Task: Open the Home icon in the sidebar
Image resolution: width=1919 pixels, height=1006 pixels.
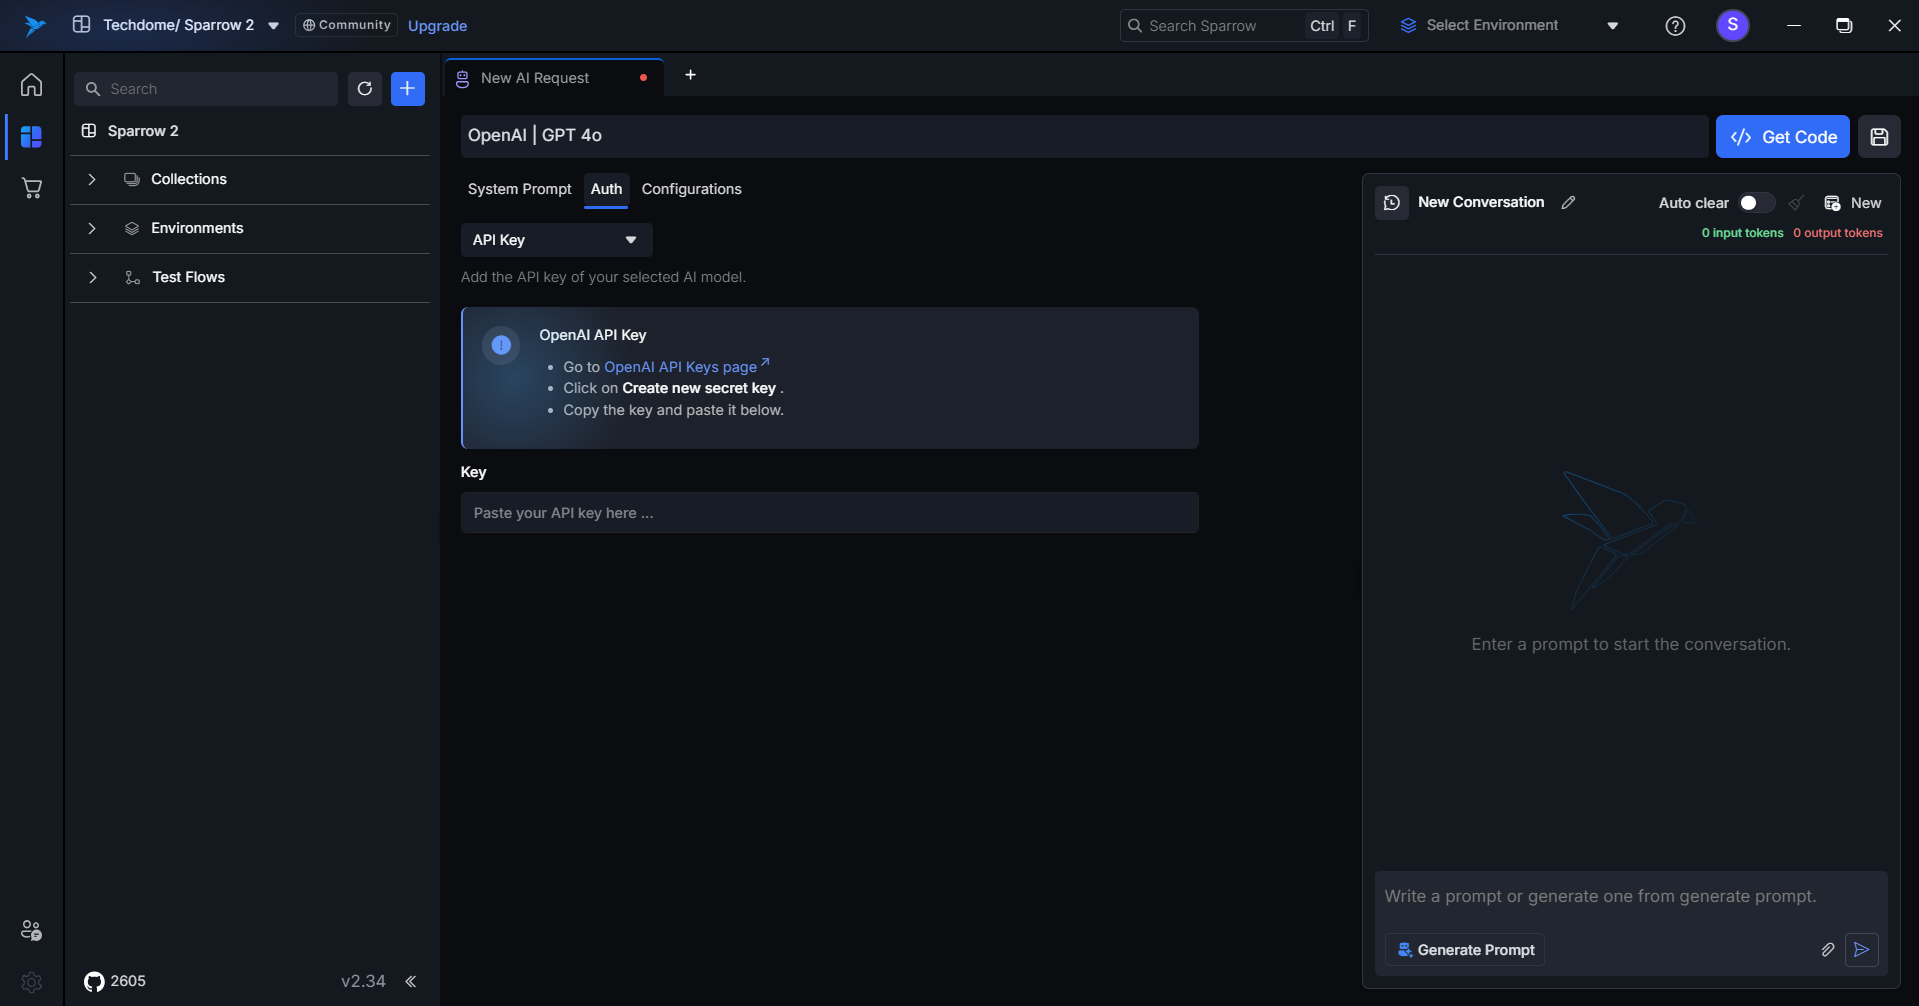Action: click(31, 85)
